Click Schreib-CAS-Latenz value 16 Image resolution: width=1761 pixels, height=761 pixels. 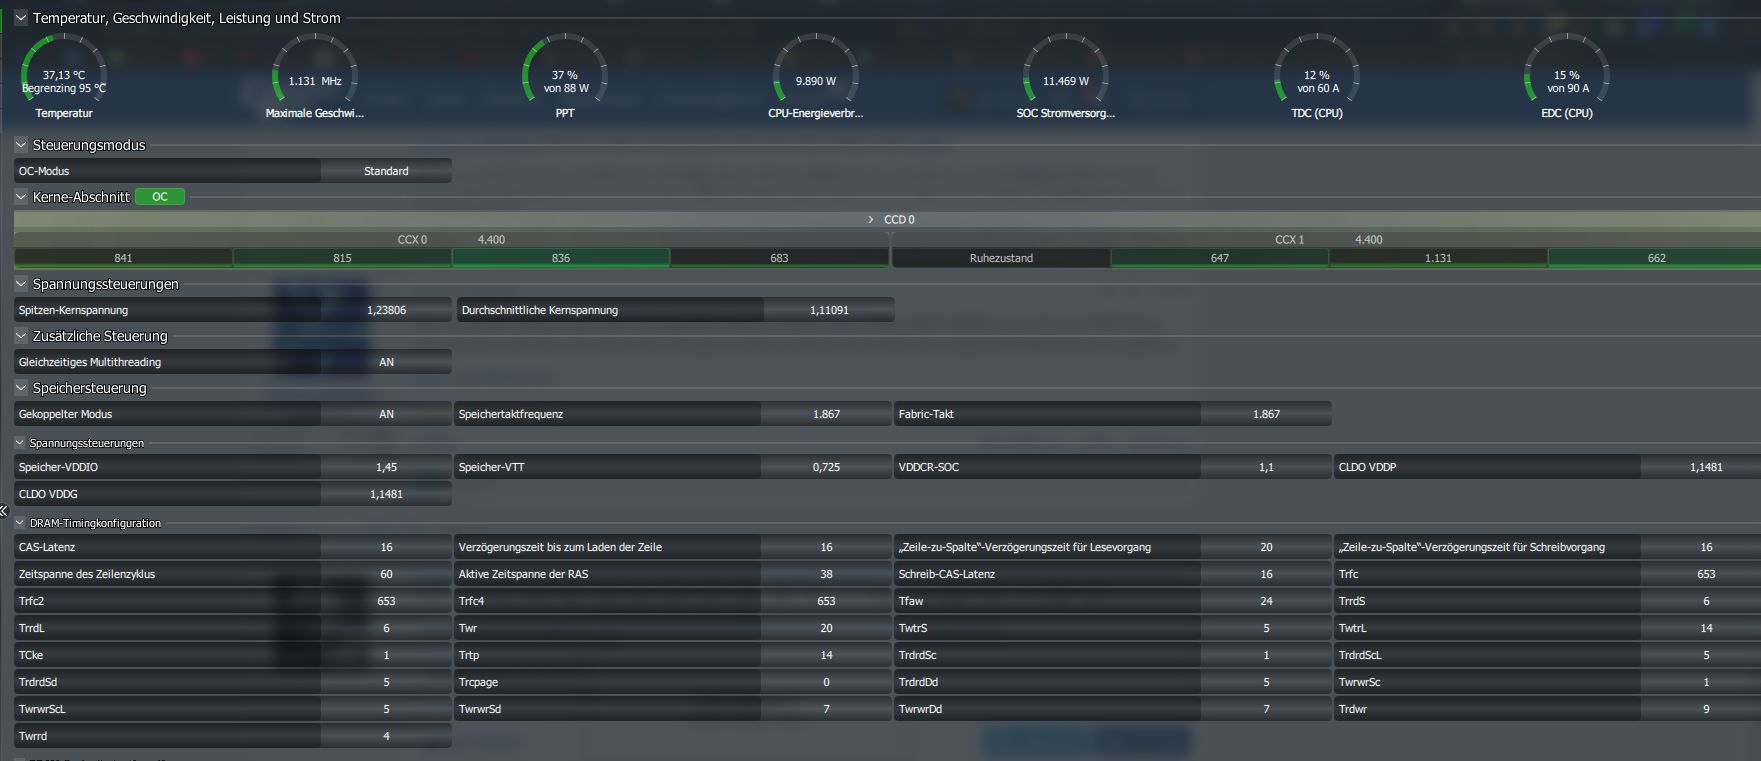1266,574
